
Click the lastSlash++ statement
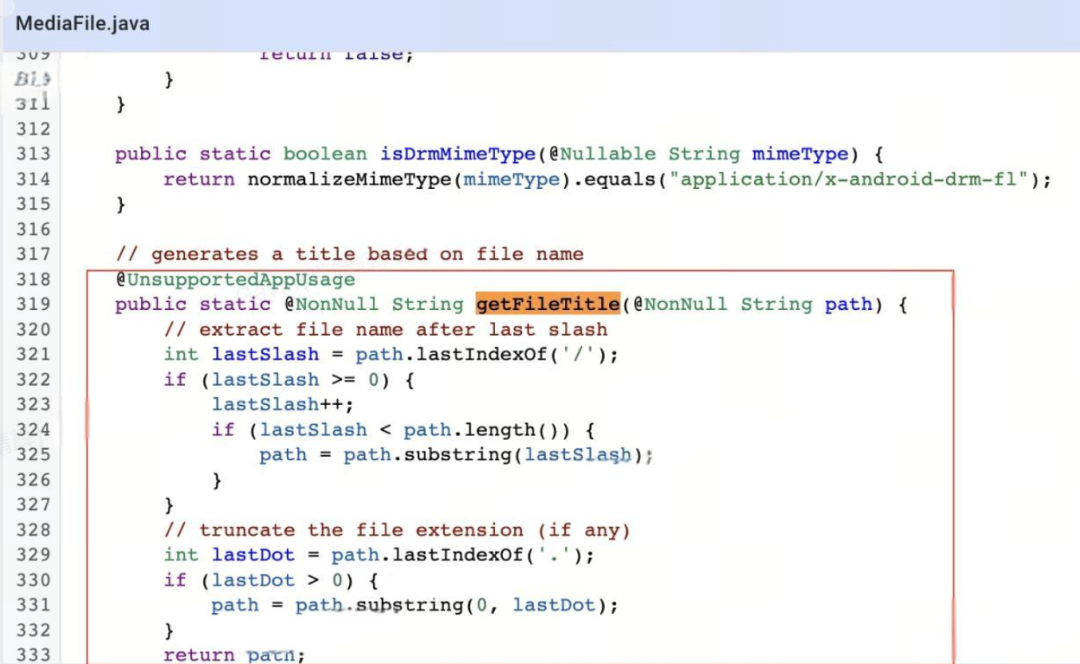click(282, 404)
